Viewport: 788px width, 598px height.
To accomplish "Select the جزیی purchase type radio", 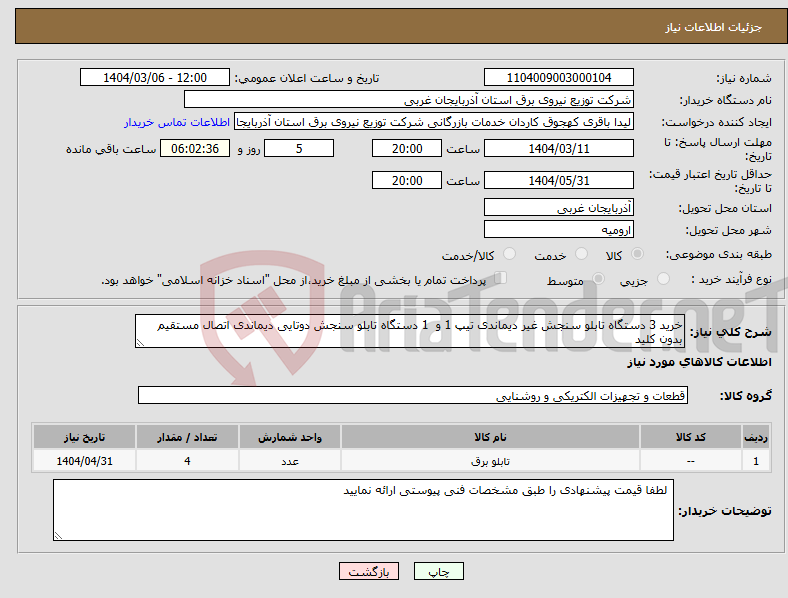I will tap(663, 278).
